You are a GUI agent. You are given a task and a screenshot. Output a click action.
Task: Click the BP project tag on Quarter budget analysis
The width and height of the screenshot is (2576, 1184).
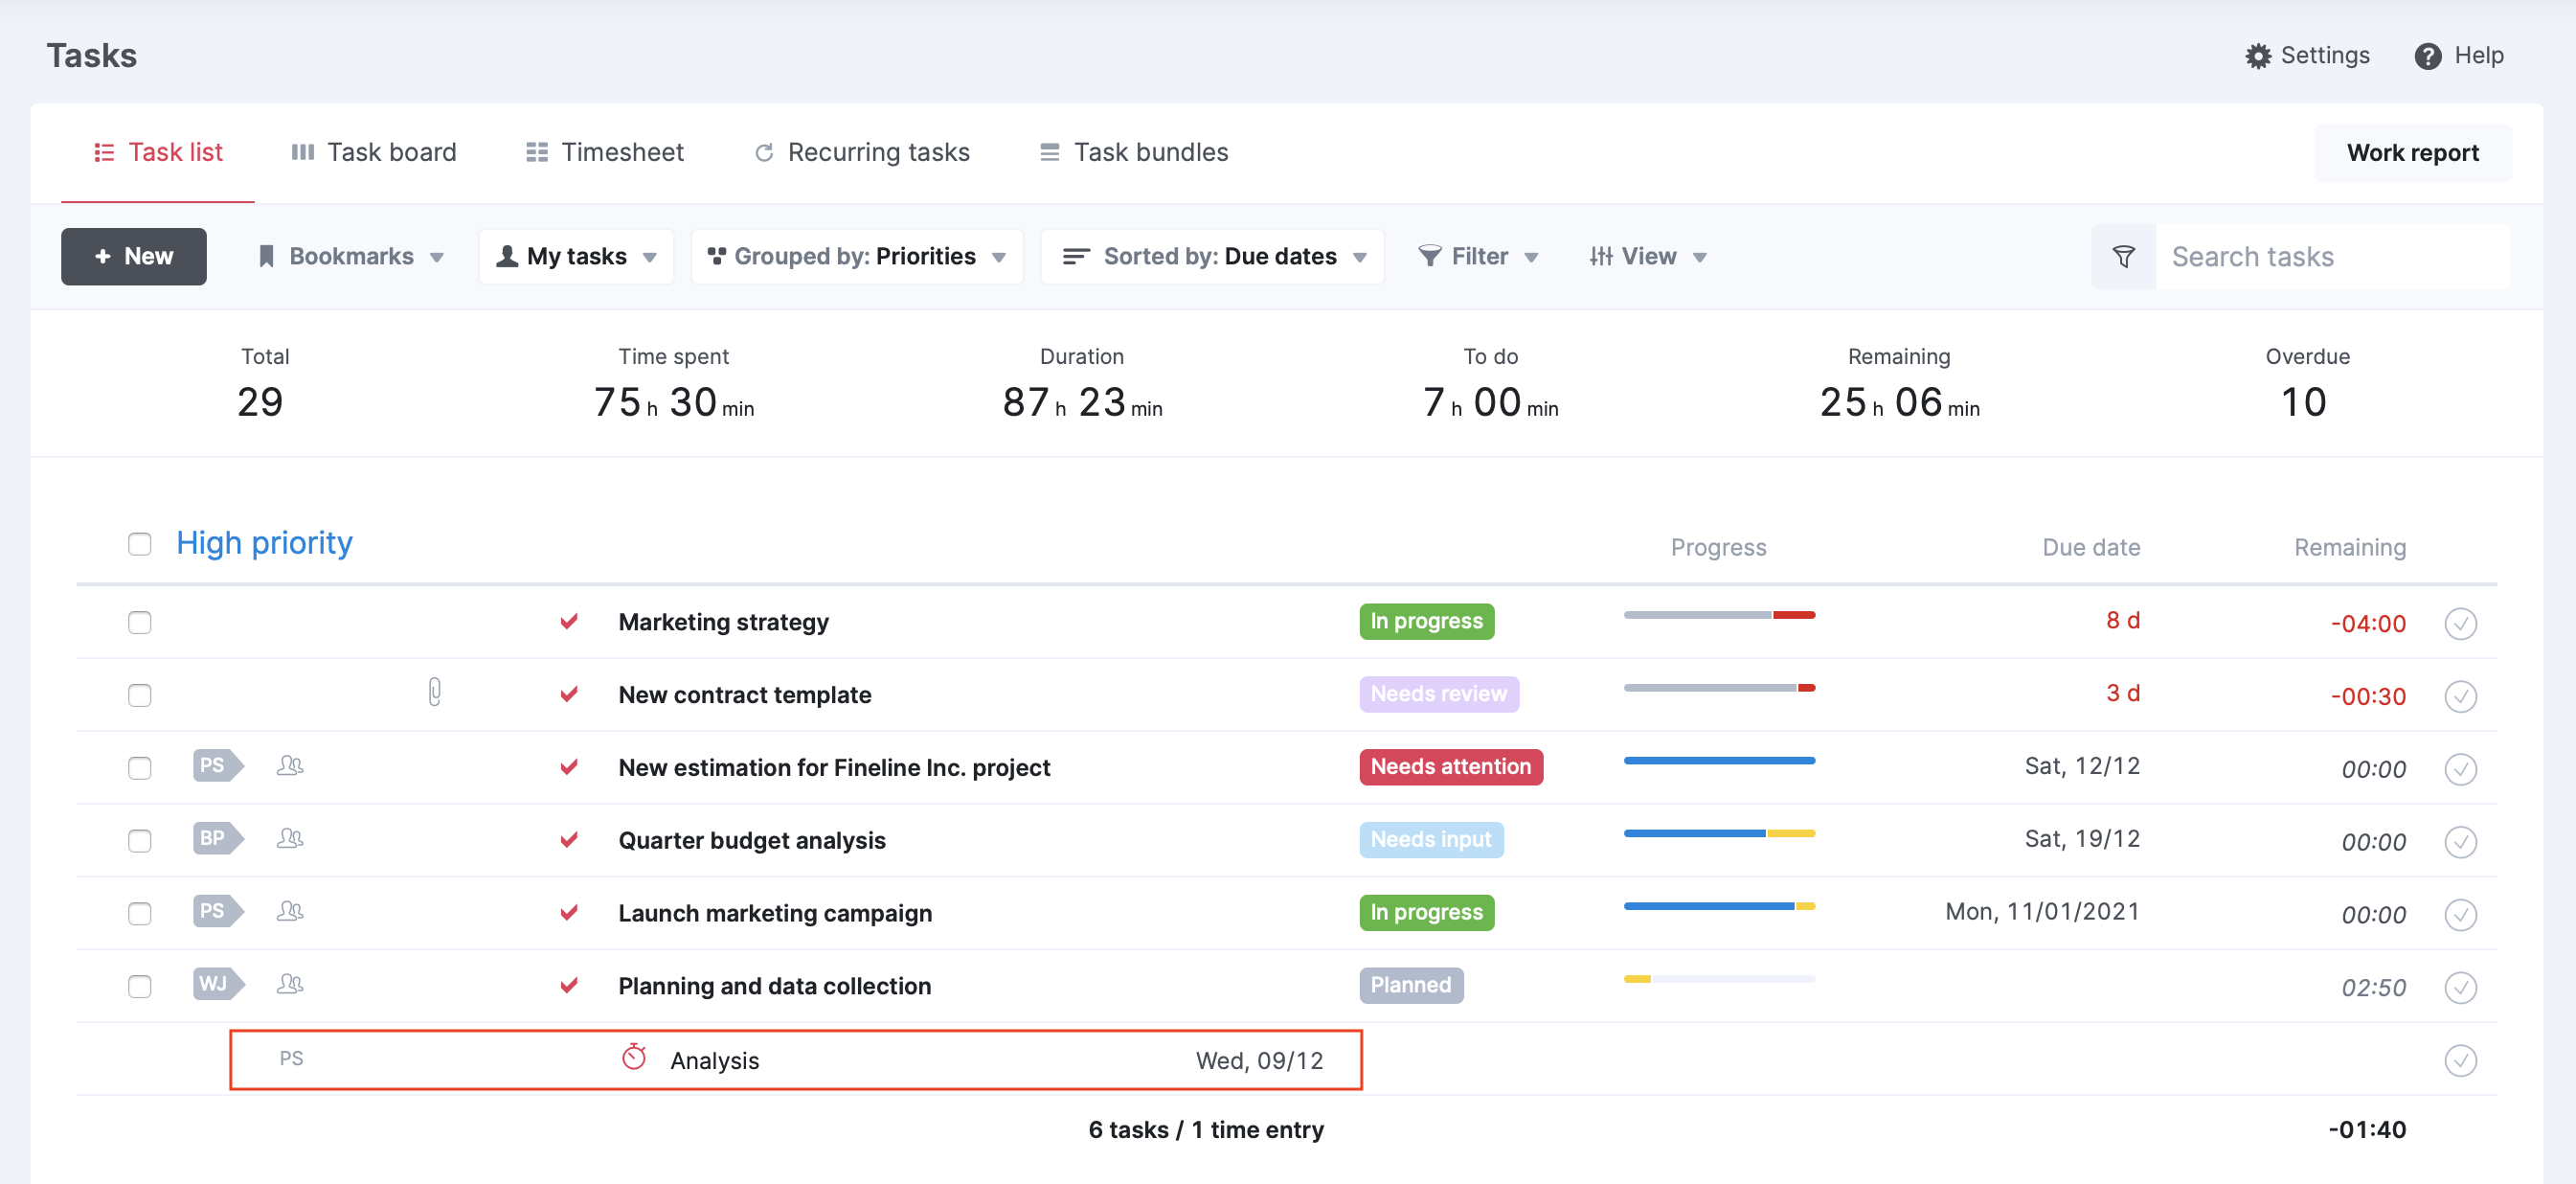coord(217,839)
